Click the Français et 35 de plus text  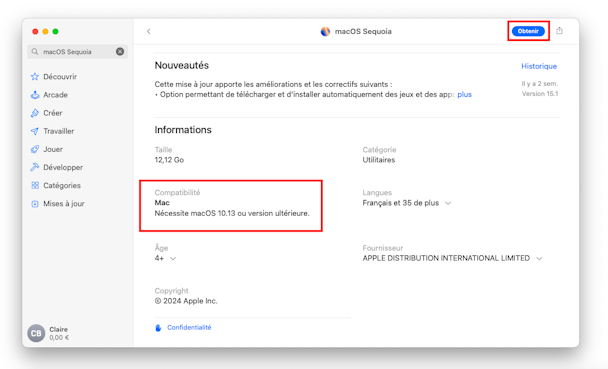[x=401, y=203]
